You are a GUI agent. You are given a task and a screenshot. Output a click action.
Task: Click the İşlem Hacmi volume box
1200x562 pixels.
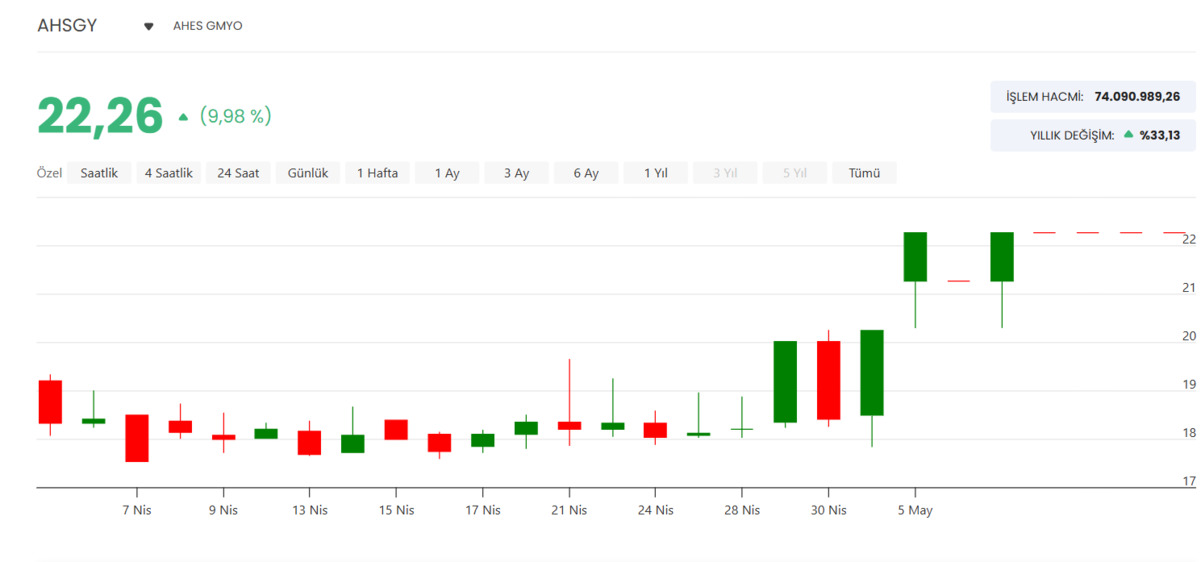point(1093,97)
